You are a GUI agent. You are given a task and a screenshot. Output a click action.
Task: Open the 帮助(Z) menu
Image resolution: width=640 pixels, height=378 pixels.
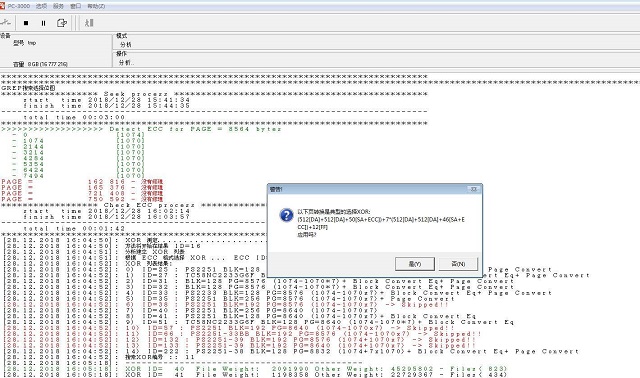coord(96,6)
